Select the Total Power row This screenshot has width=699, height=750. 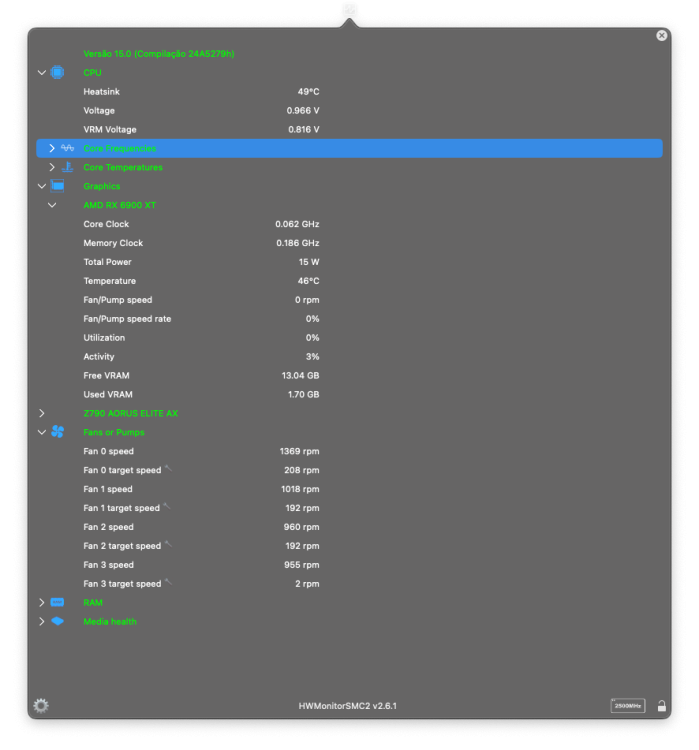(349, 262)
